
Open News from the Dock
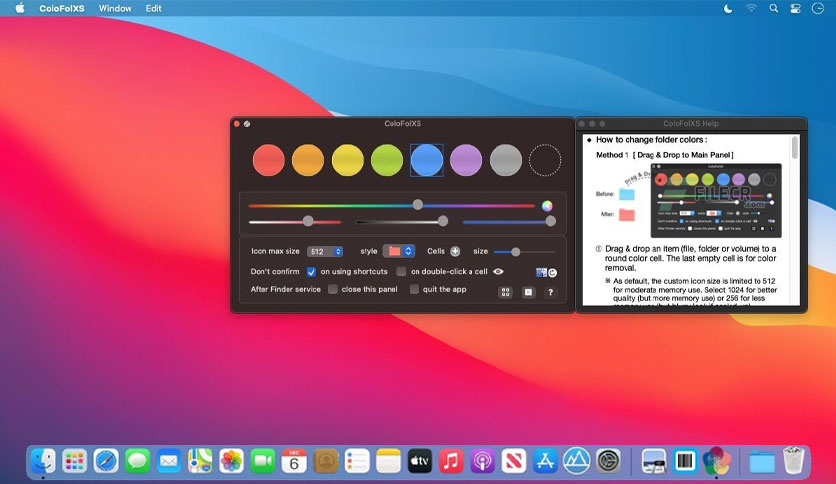514,461
